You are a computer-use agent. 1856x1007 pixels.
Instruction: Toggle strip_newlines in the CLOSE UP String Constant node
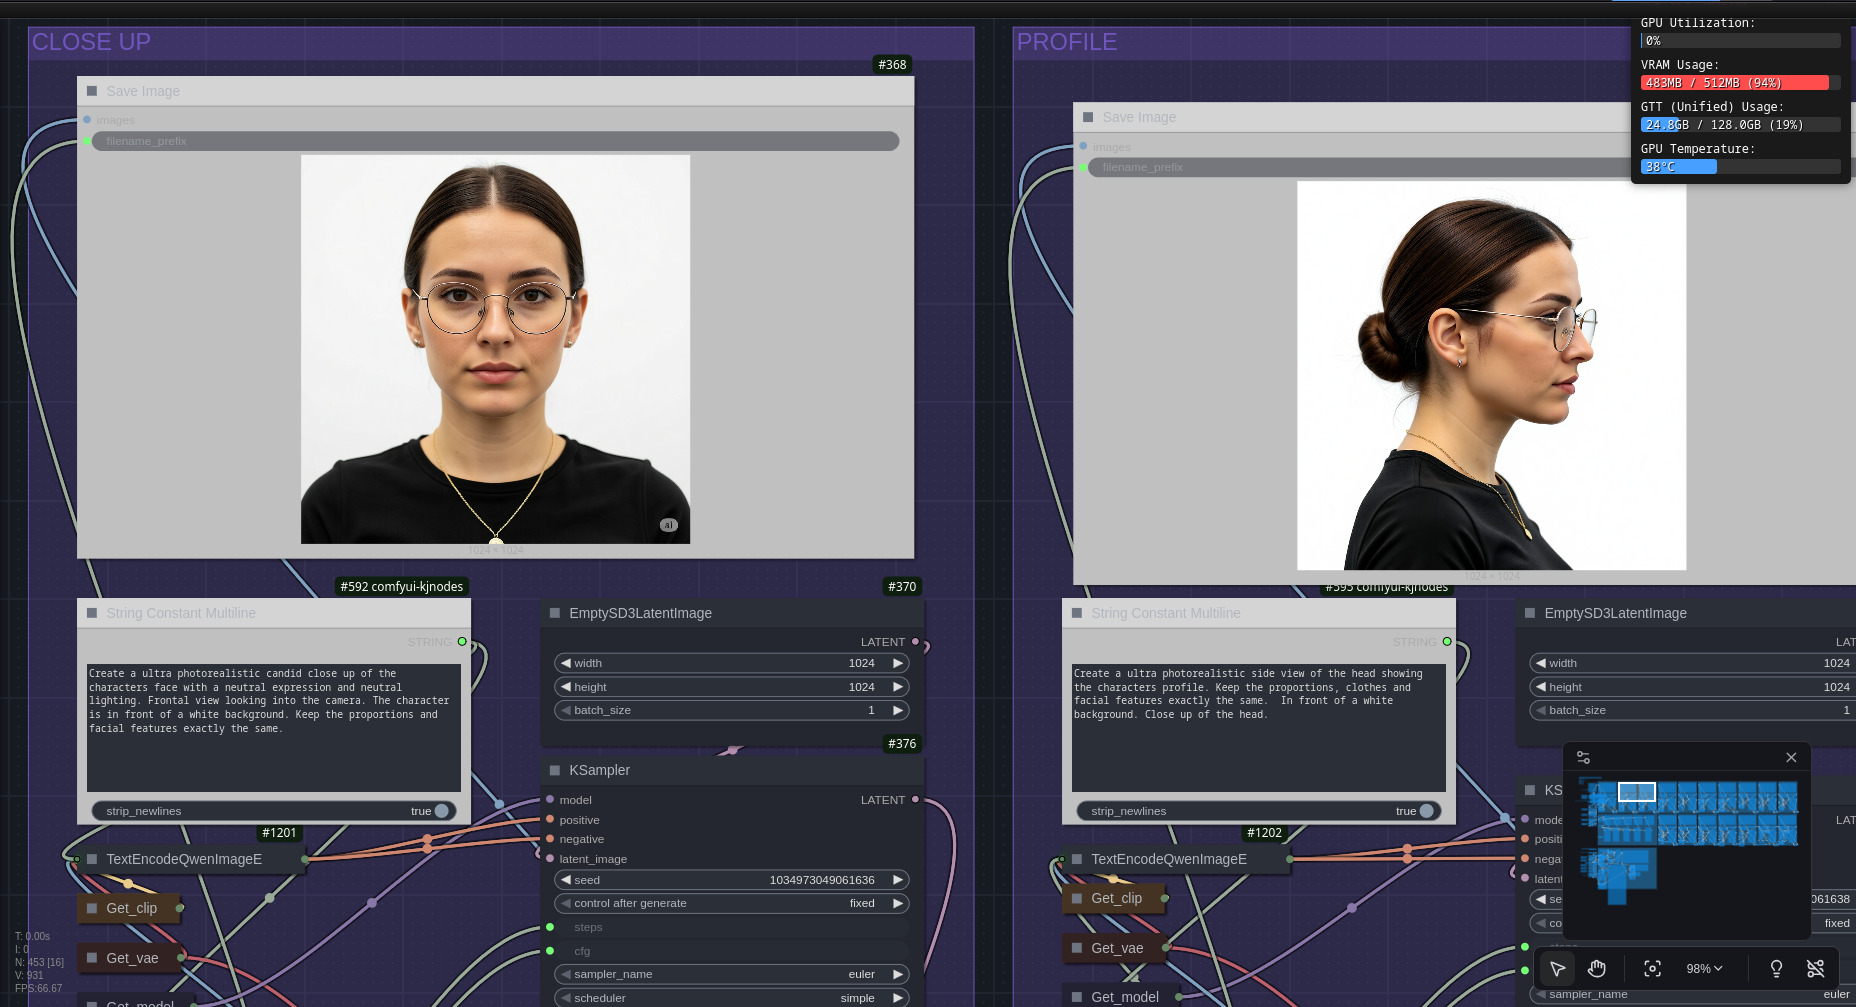(x=441, y=811)
